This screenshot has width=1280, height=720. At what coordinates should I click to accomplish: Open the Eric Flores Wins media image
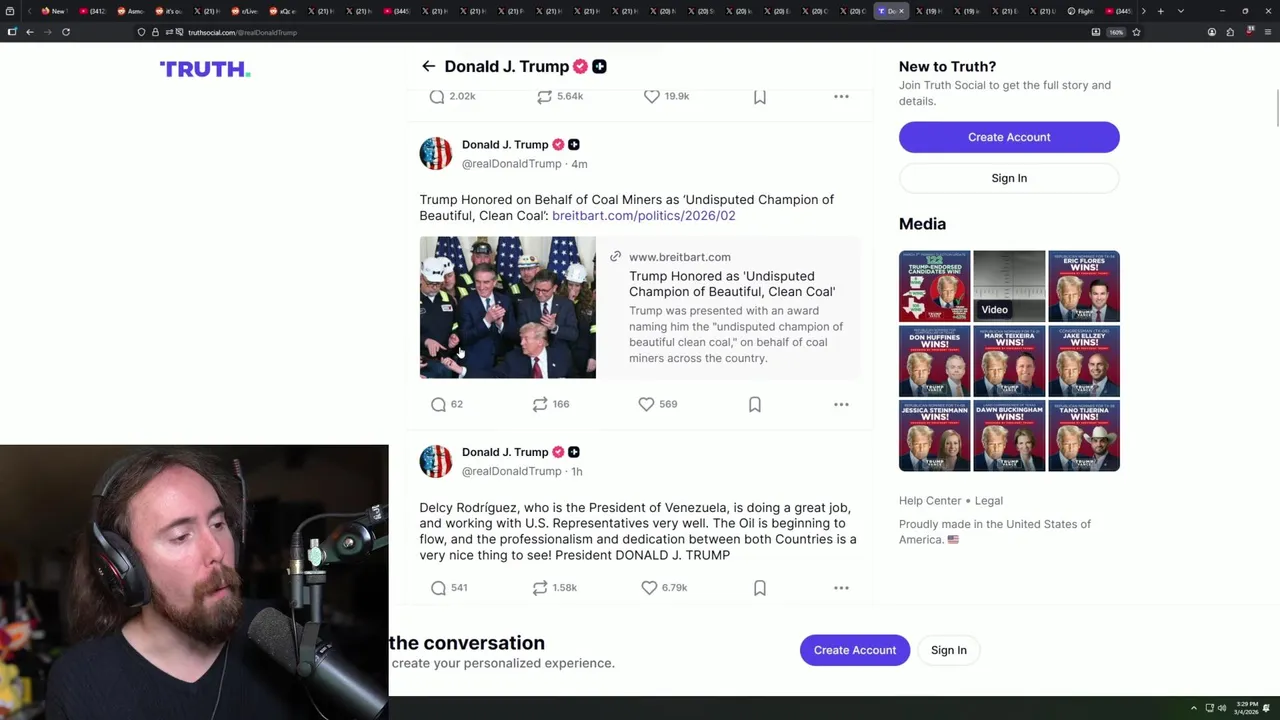click(1084, 286)
